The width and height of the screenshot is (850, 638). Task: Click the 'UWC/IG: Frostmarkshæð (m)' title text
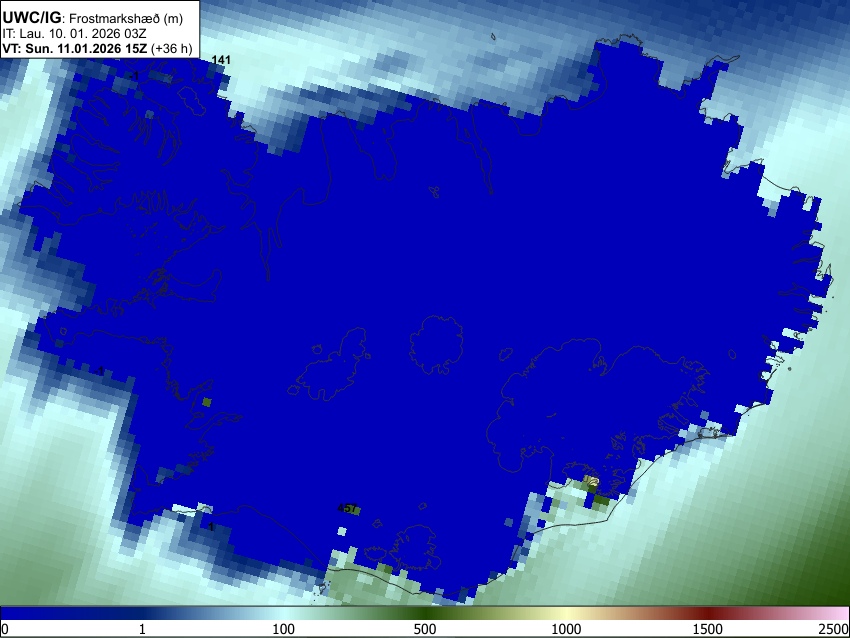[x=93, y=18]
